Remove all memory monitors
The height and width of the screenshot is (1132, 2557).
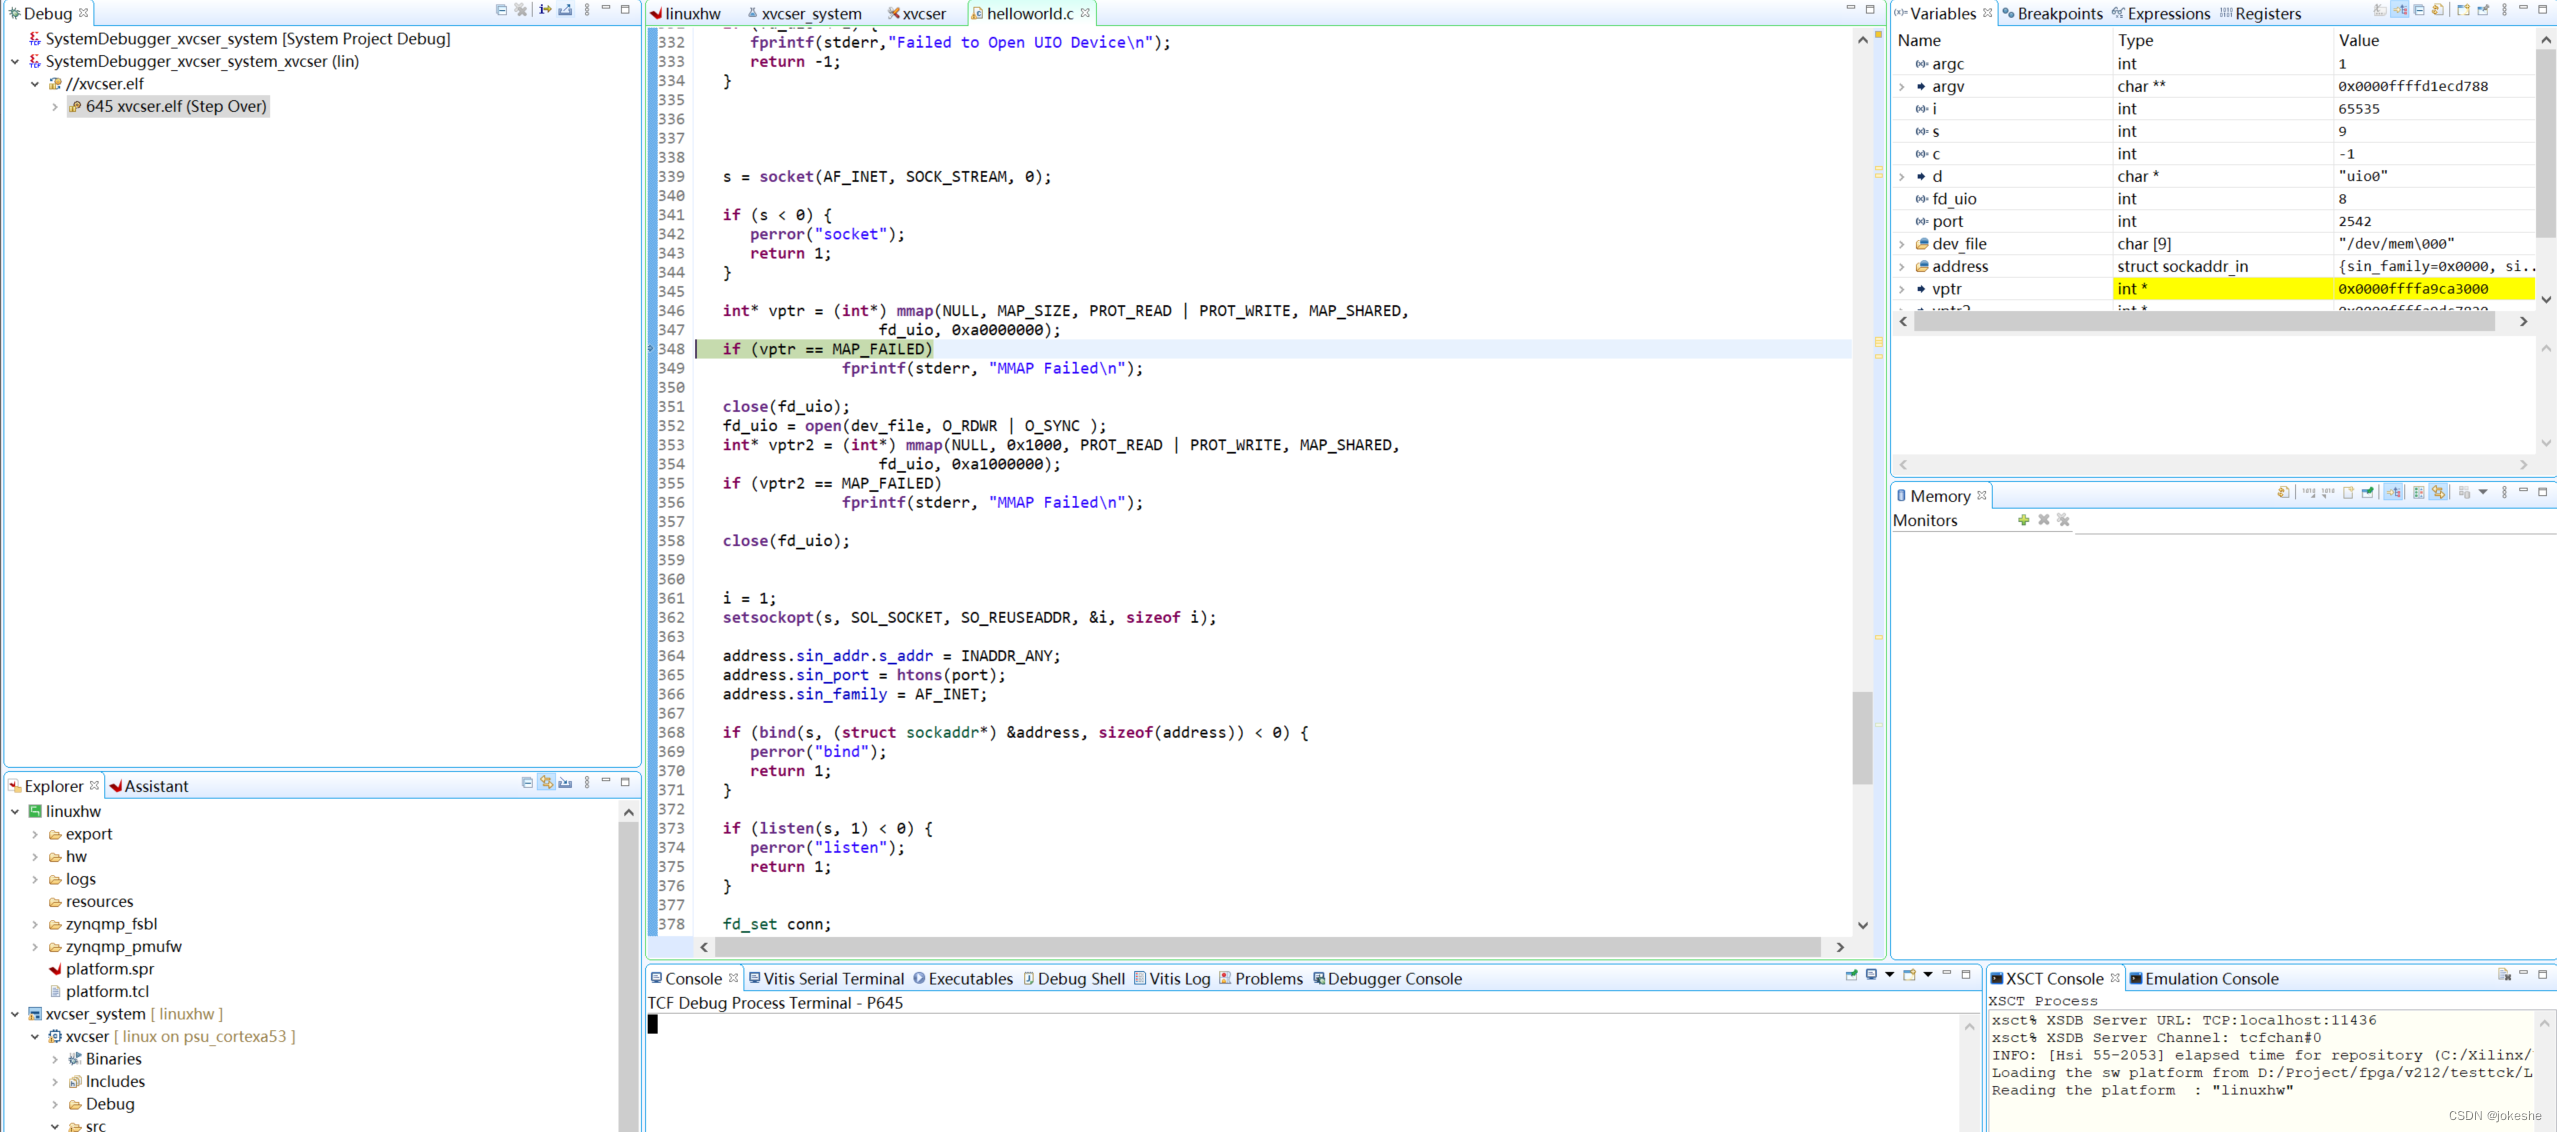tap(2063, 520)
